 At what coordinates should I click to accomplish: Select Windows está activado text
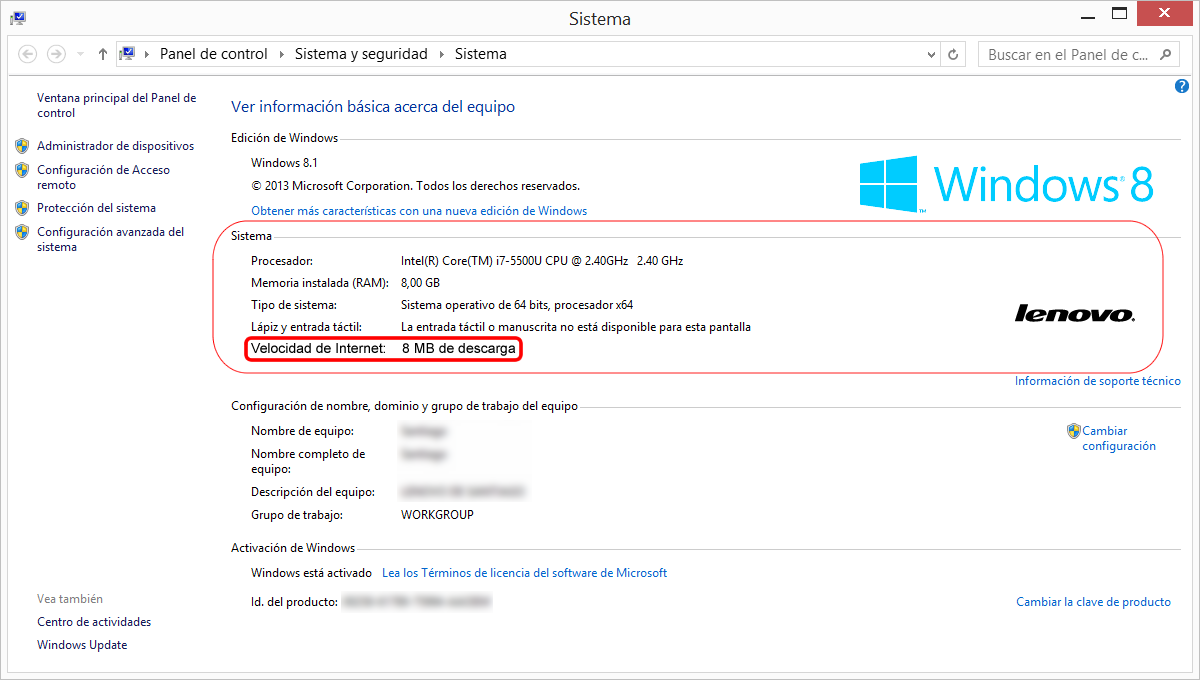coord(311,573)
